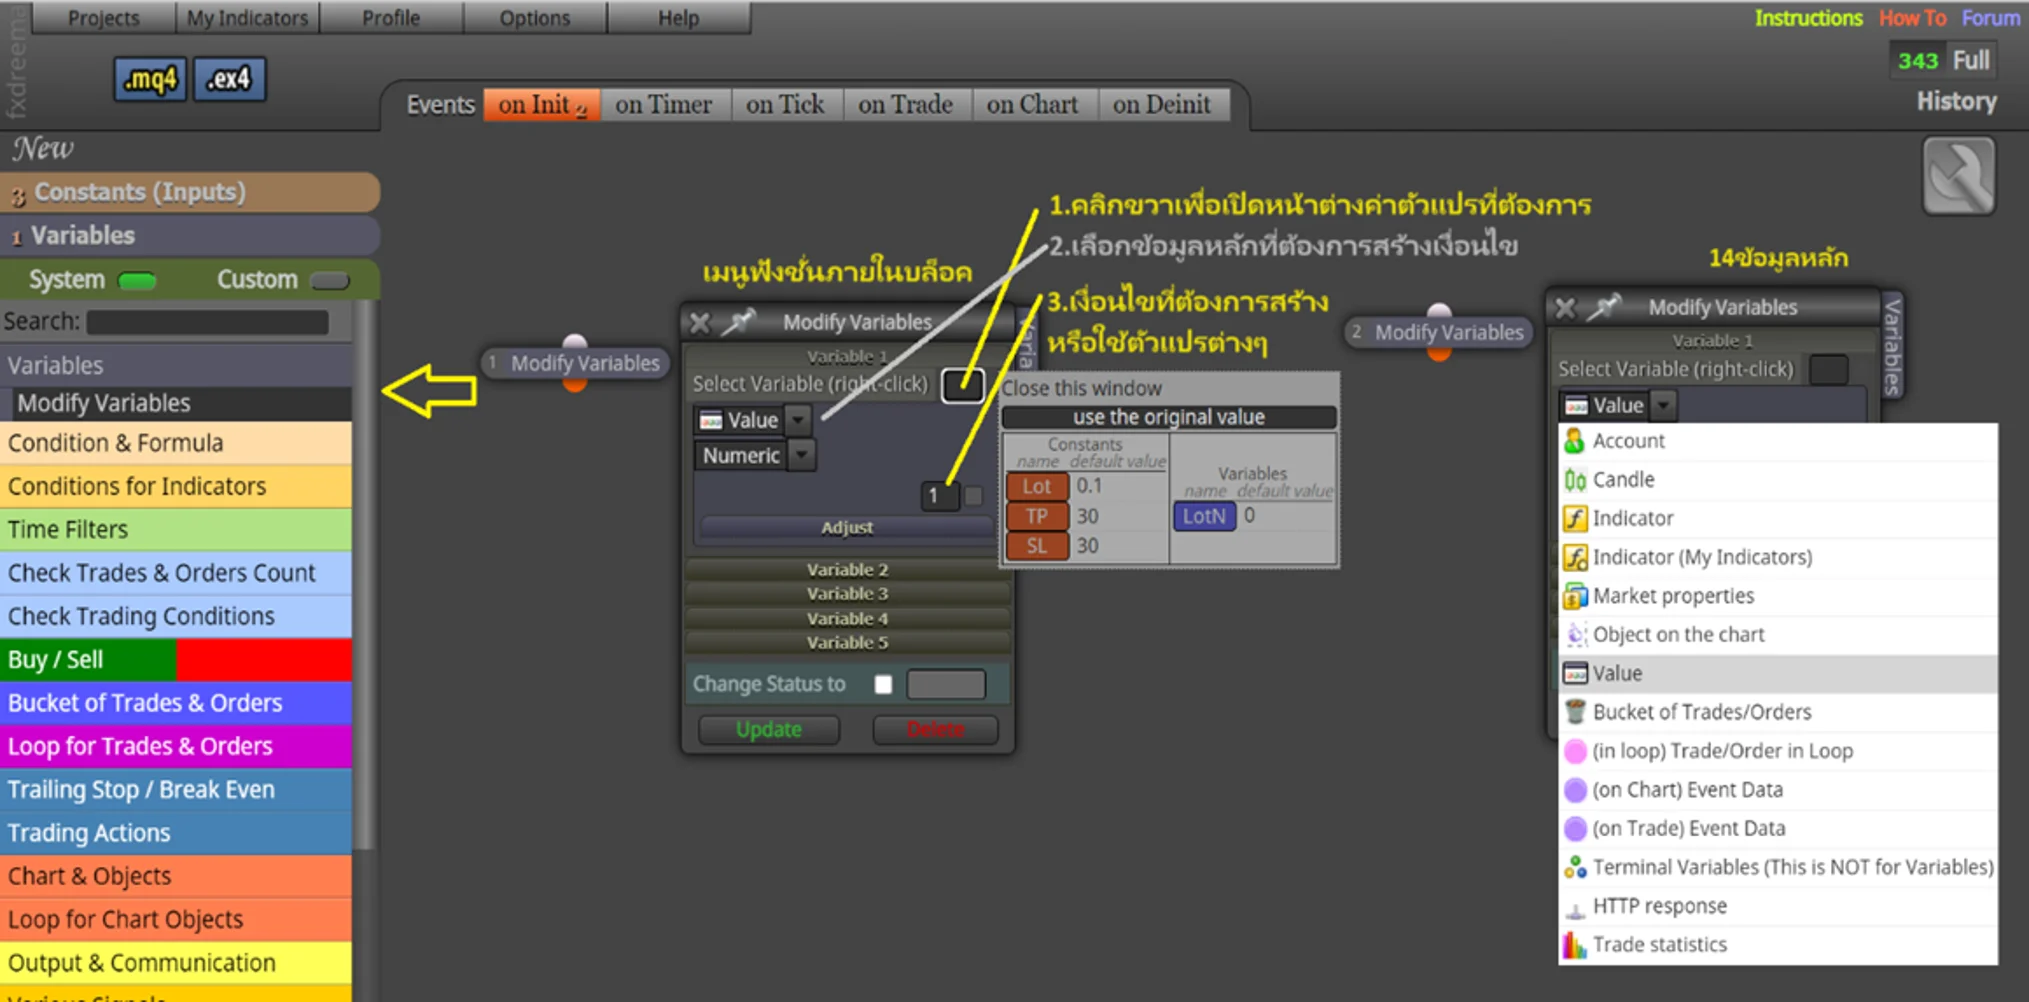Pick Object on the chart icon
2029x1002 pixels.
click(1575, 634)
